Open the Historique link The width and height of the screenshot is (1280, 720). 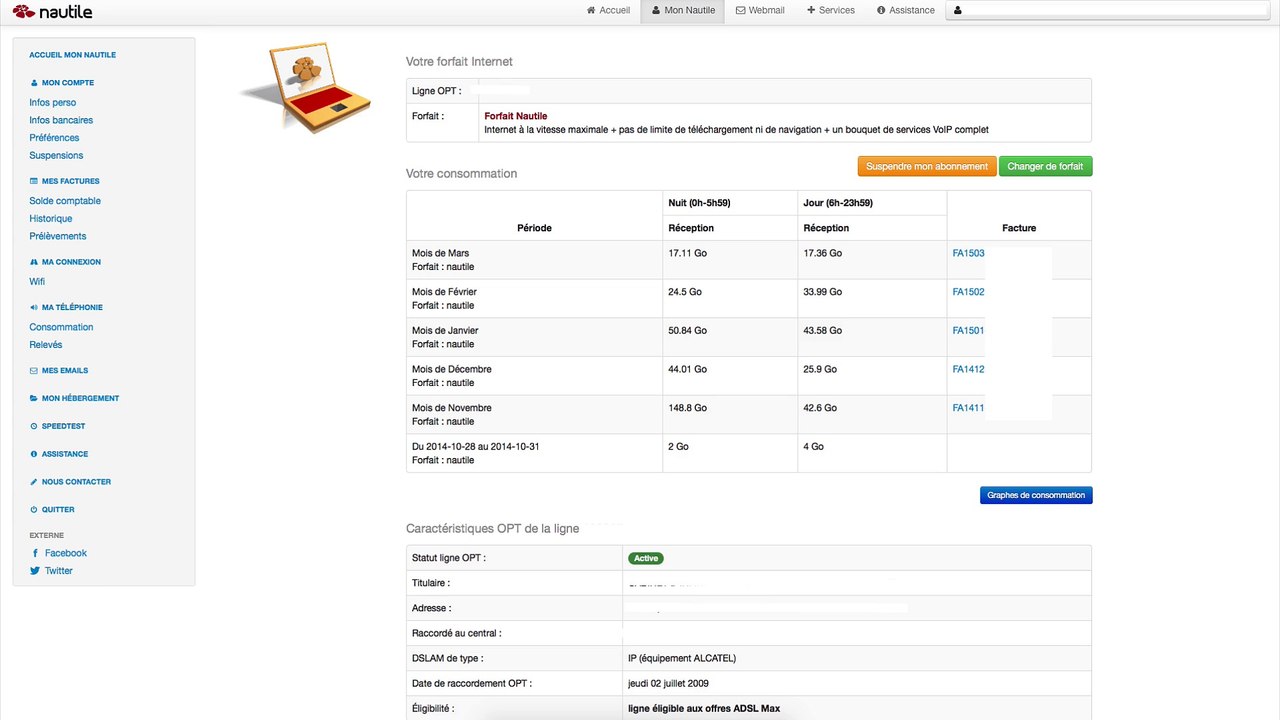(x=51, y=219)
